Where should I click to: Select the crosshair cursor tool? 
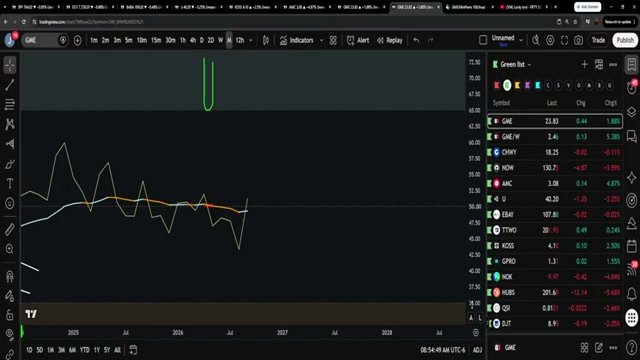[x=10, y=65]
